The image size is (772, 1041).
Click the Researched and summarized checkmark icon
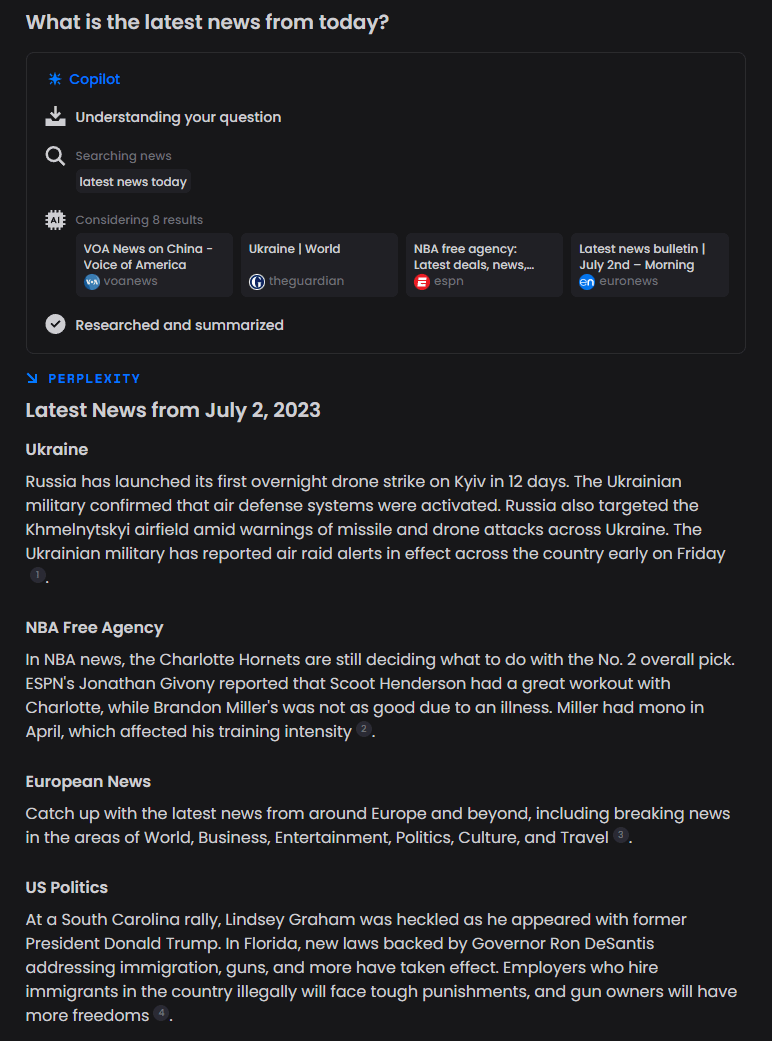(x=55, y=325)
